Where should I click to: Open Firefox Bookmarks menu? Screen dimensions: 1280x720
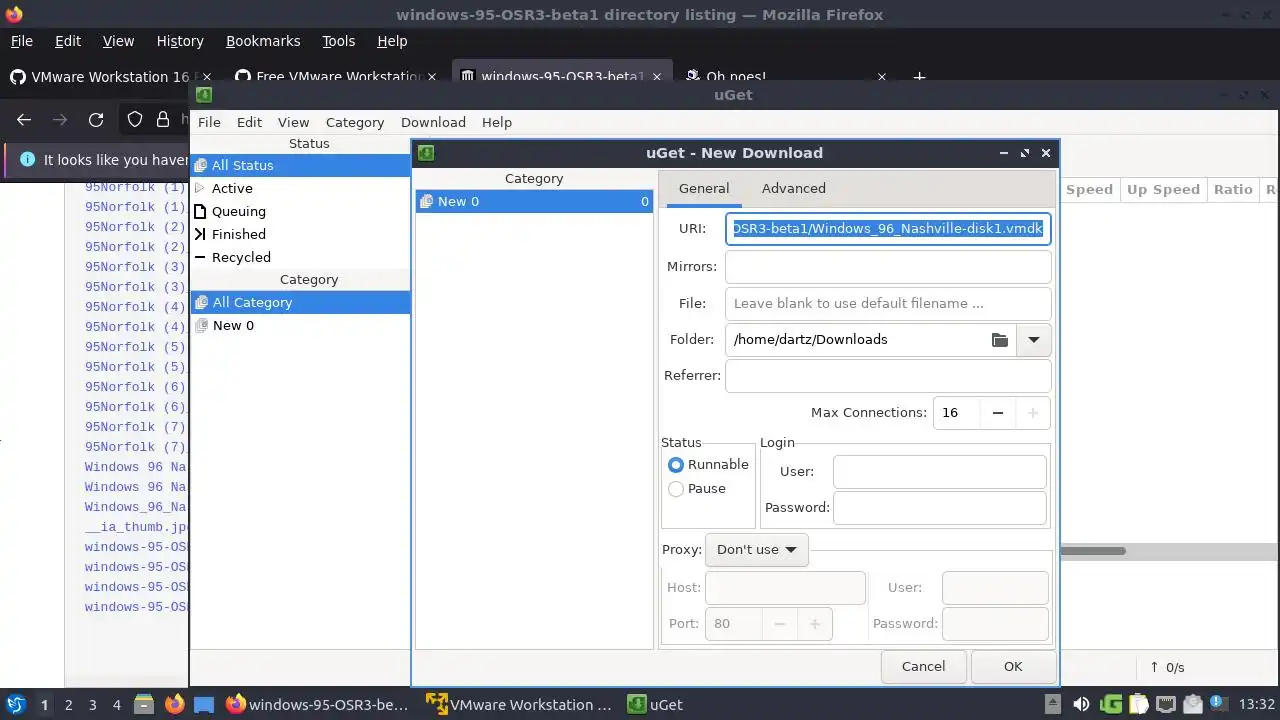tap(263, 41)
